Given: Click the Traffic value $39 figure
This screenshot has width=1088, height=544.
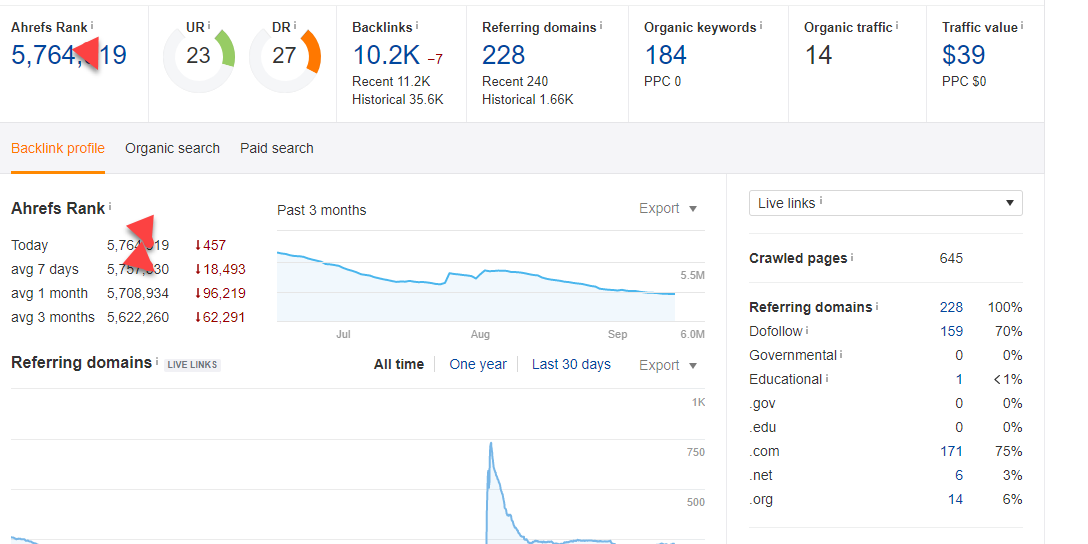Looking at the screenshot, I should 962,55.
